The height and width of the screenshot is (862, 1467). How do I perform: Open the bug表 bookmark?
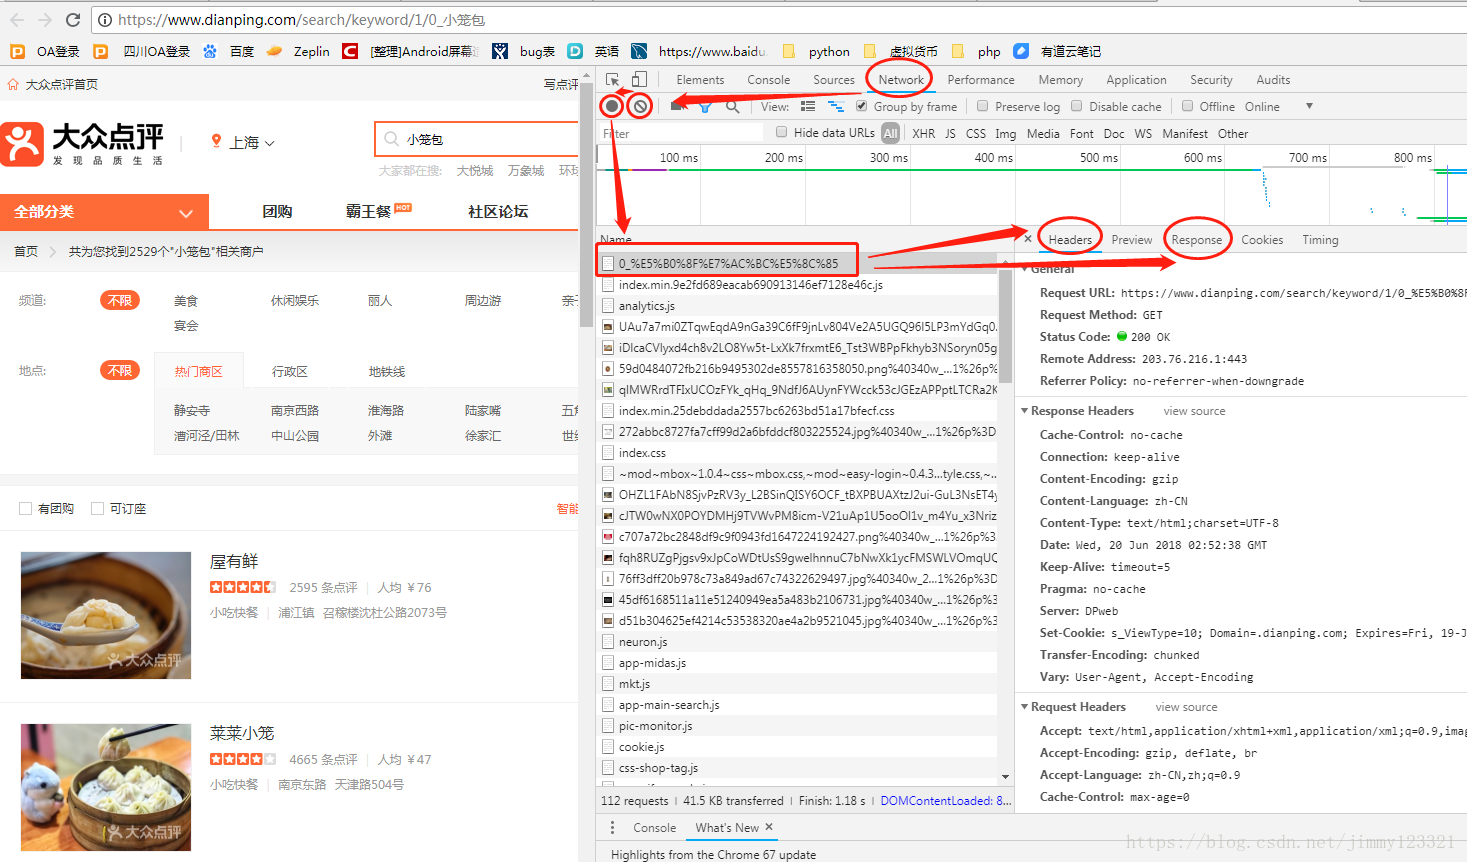[523, 51]
